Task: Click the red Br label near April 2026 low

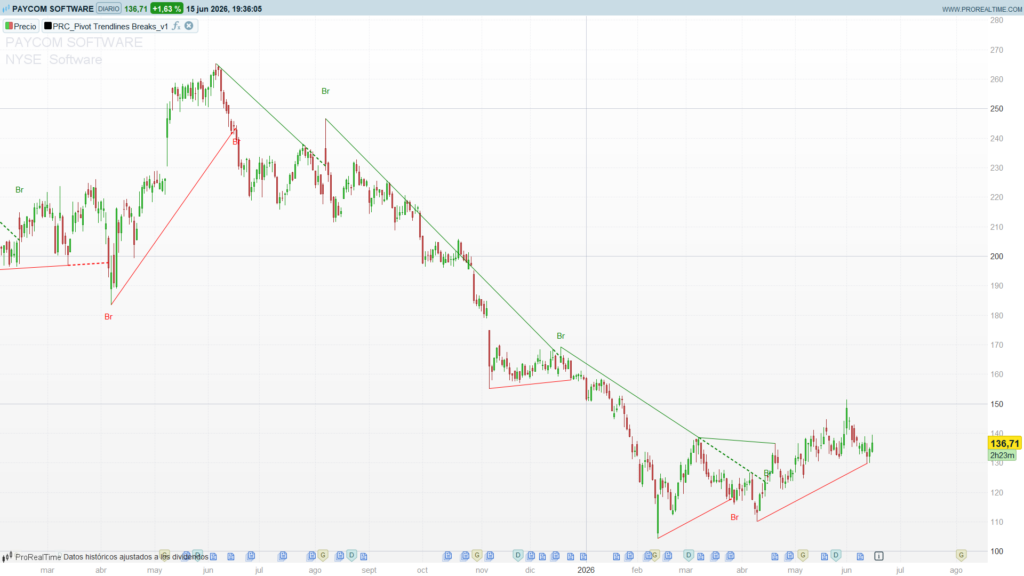Action: pos(734,517)
